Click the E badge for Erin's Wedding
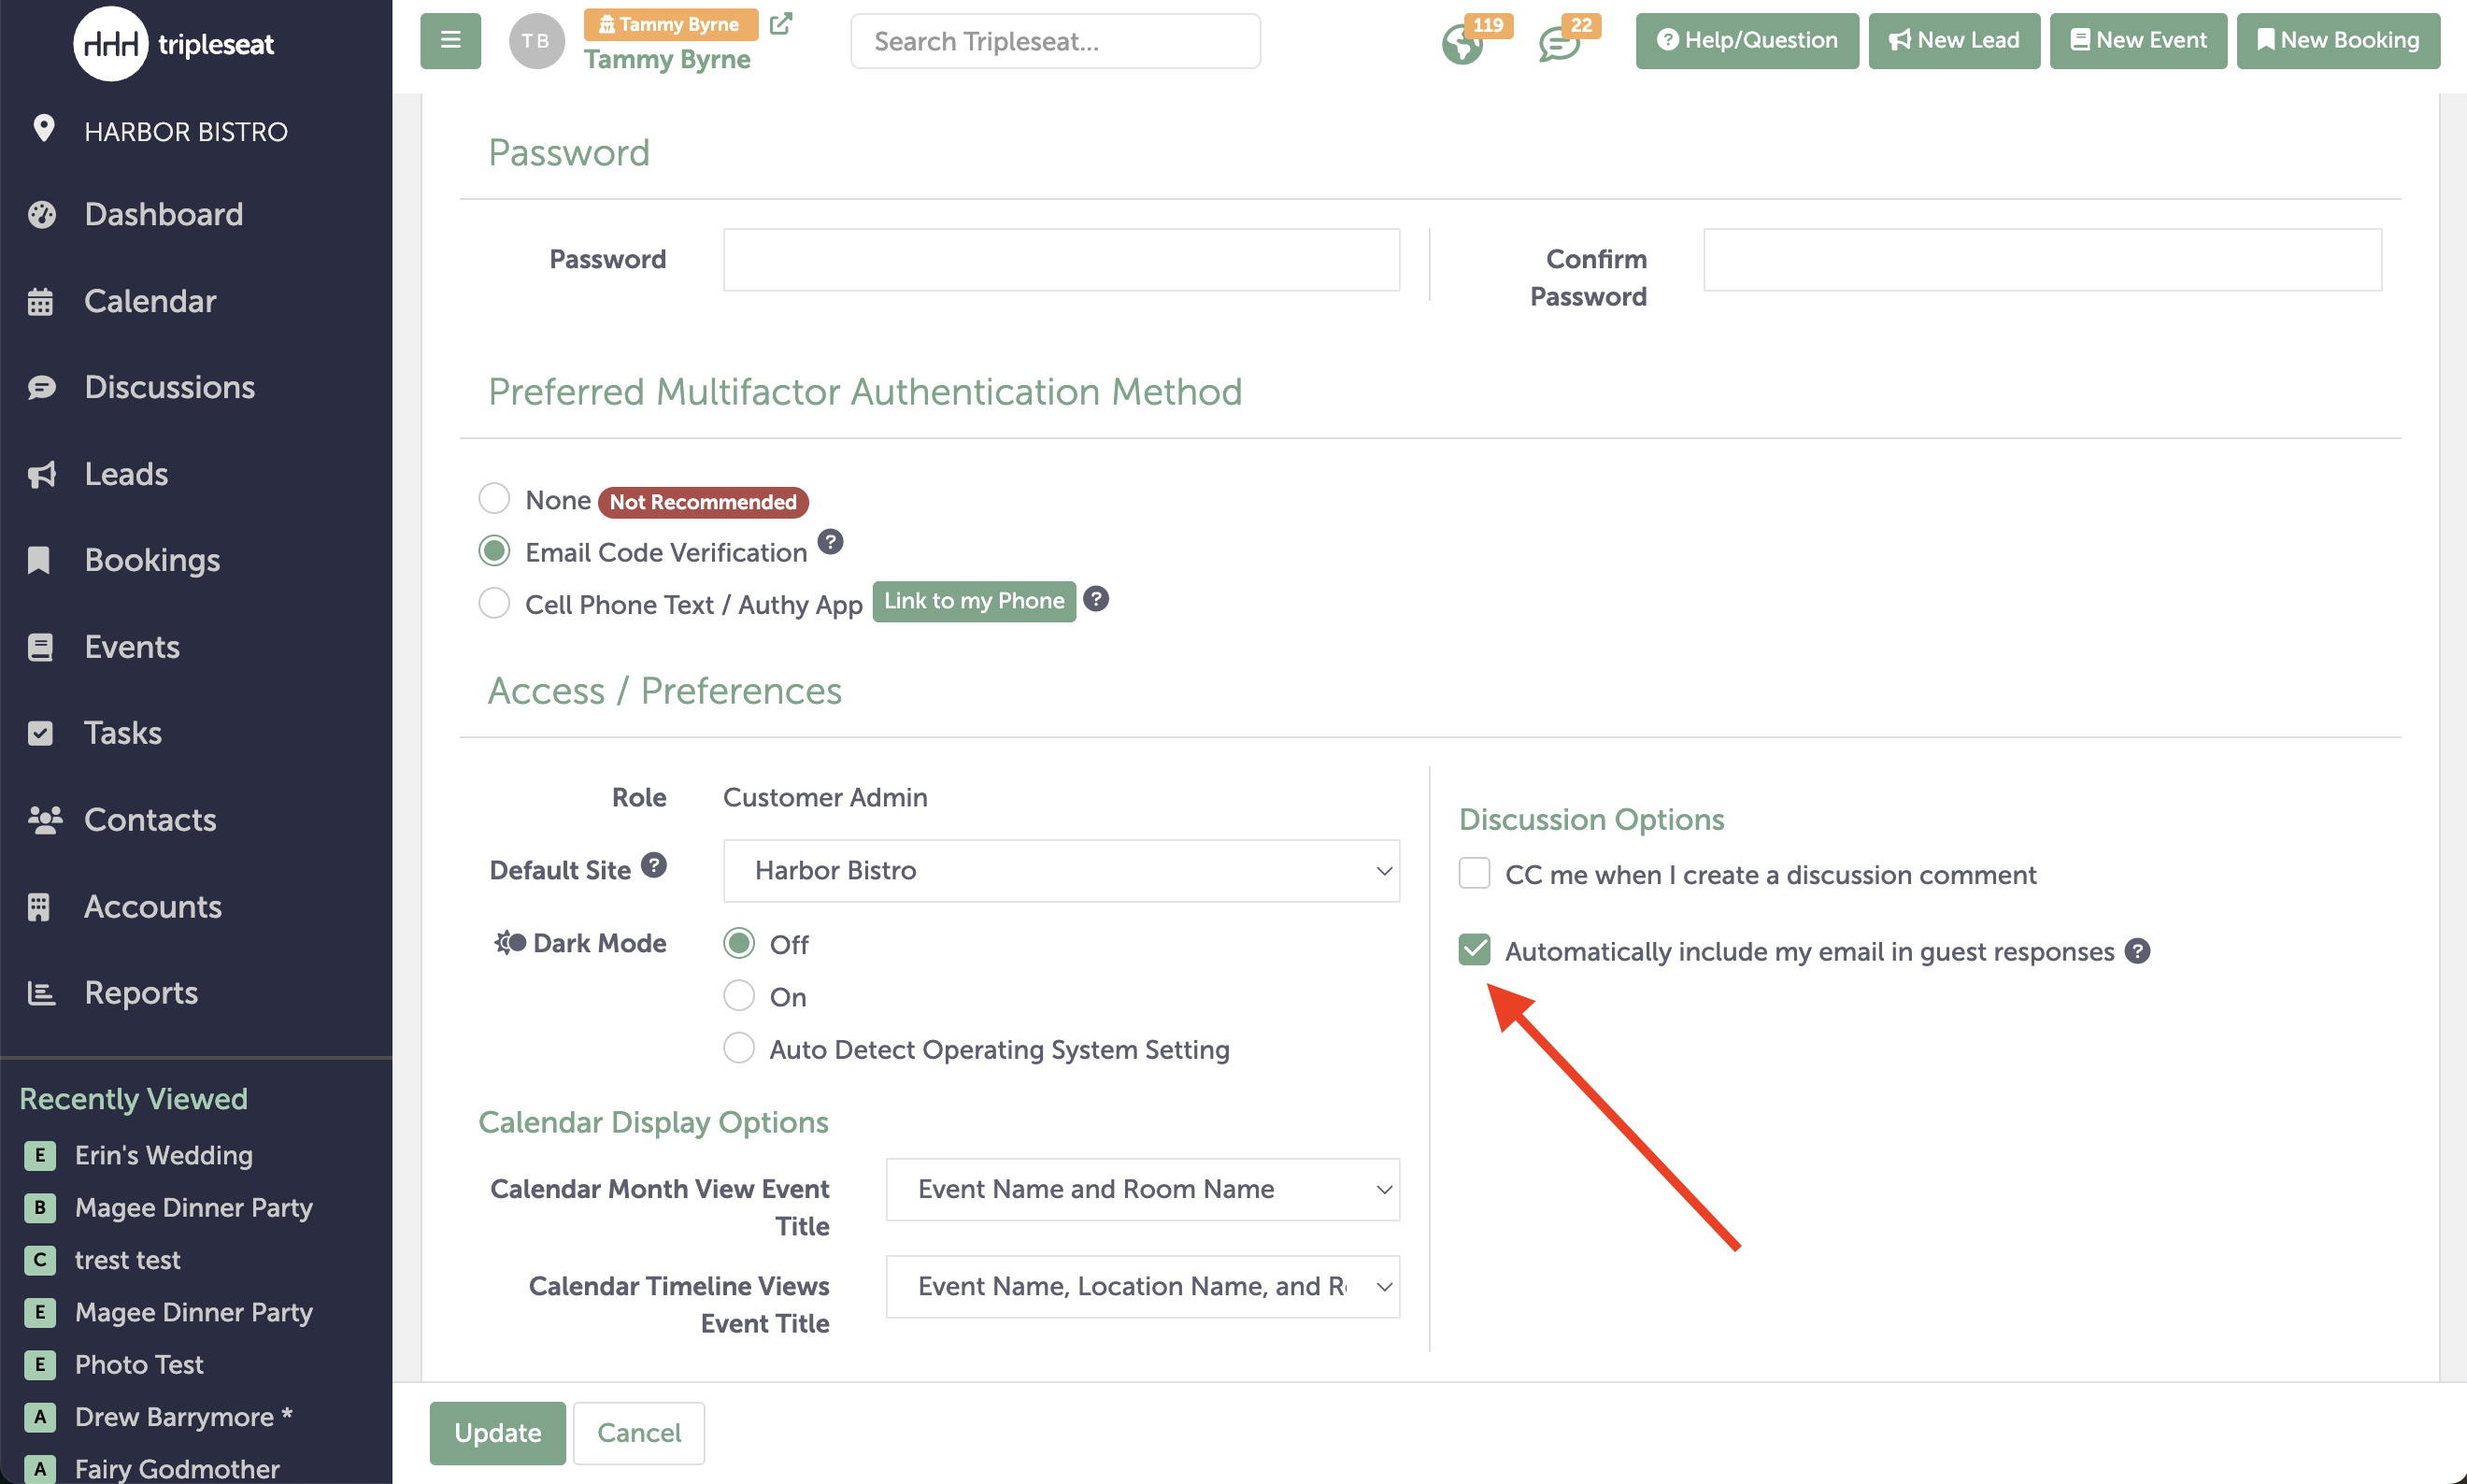 (x=40, y=1155)
